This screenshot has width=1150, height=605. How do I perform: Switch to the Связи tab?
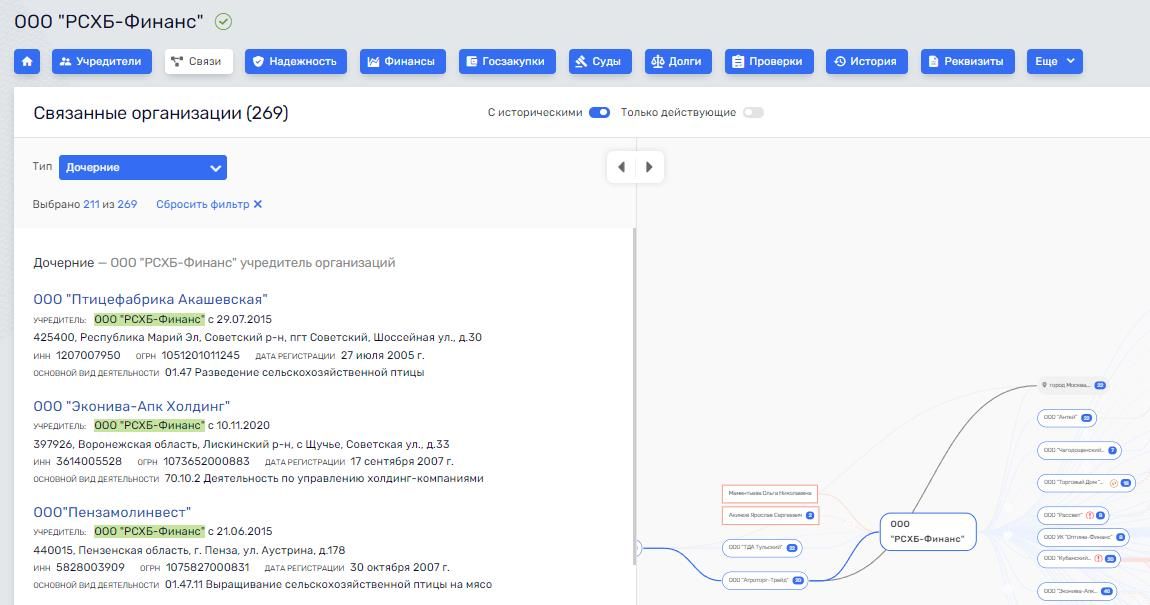[x=198, y=62]
